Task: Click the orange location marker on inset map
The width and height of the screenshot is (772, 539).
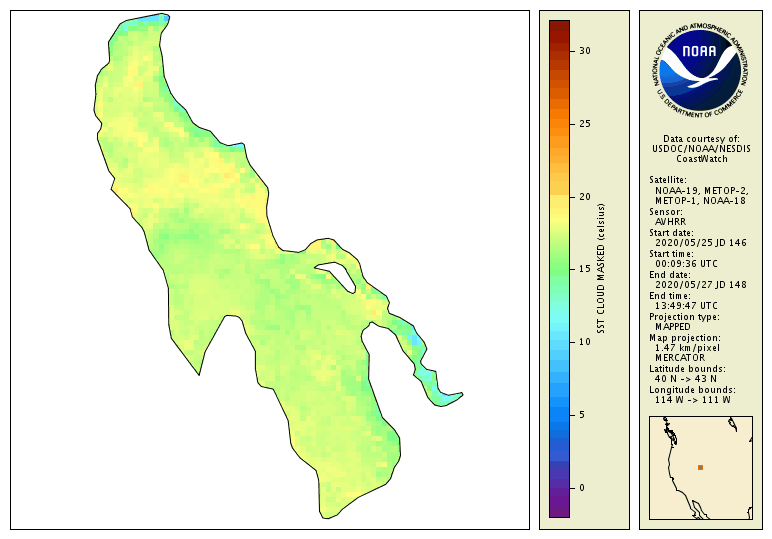Action: click(x=700, y=468)
